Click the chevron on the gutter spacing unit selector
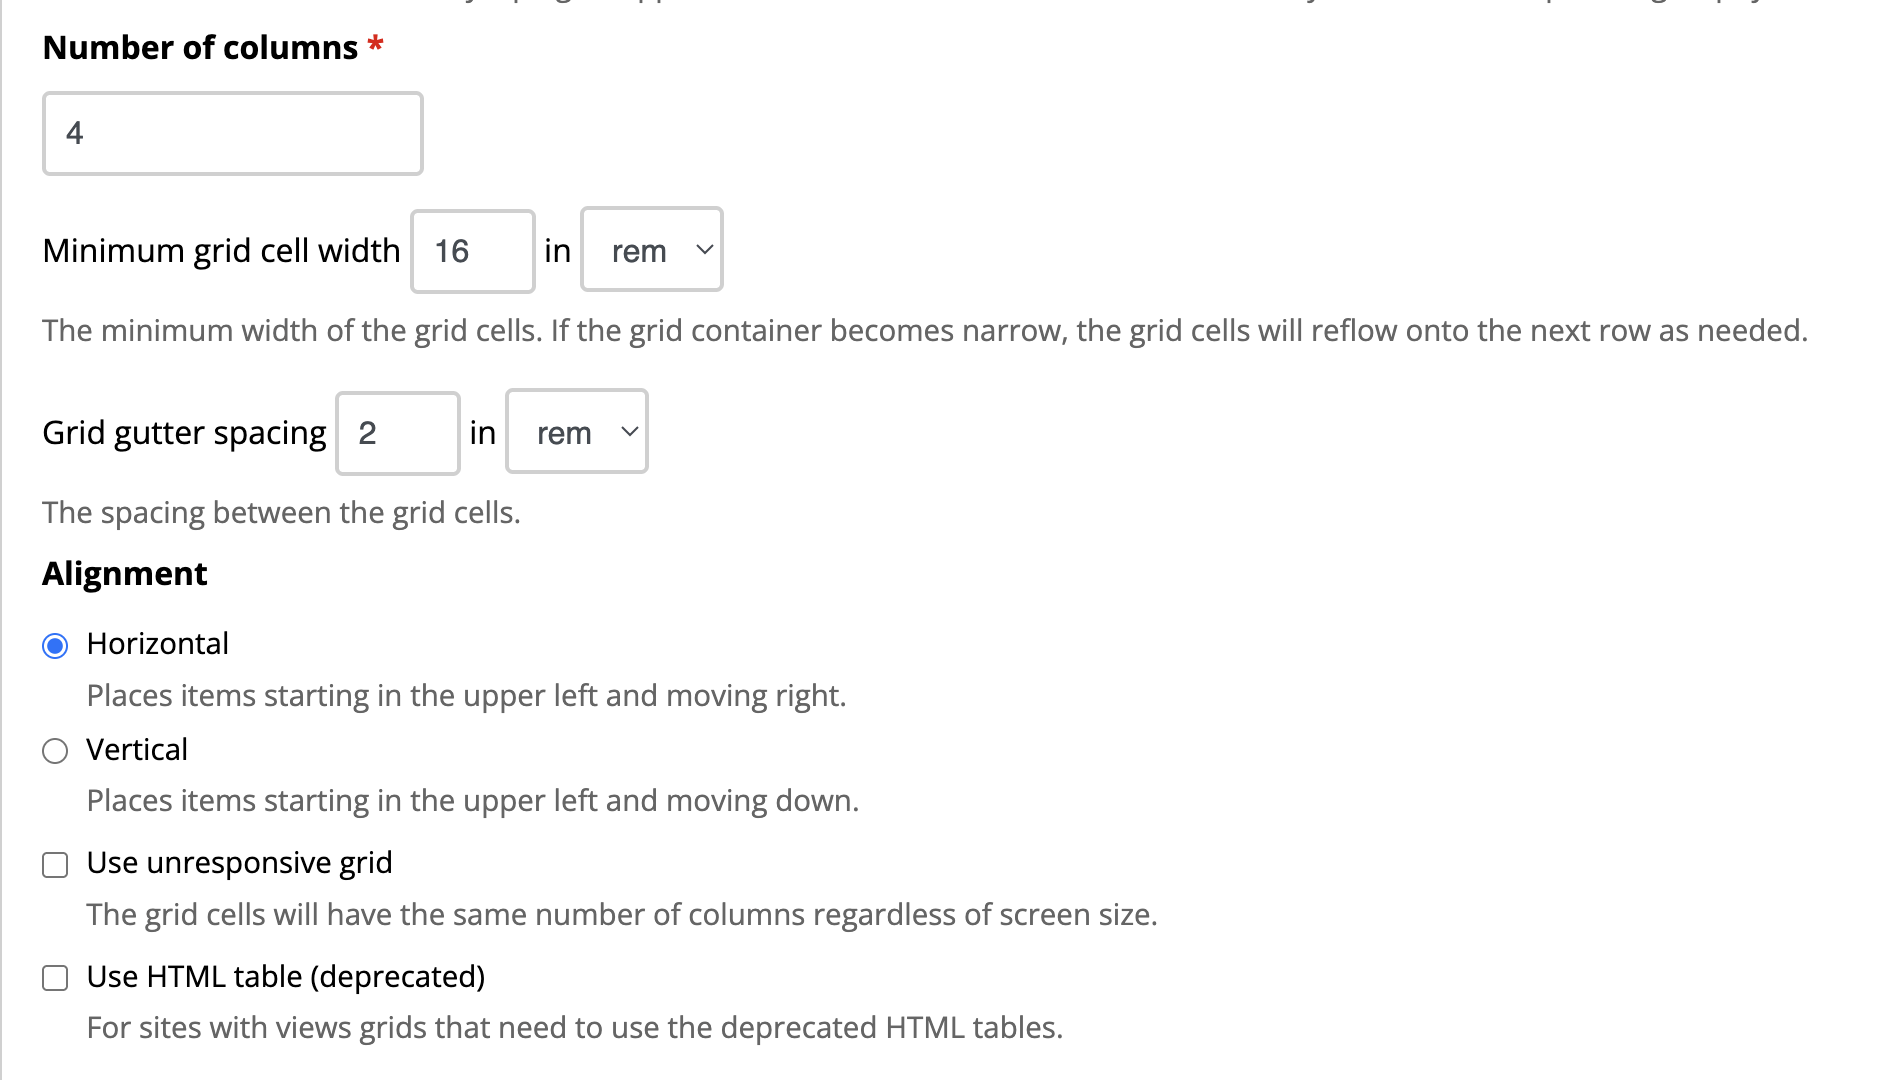Screen dimensions: 1902x1080 [630, 432]
